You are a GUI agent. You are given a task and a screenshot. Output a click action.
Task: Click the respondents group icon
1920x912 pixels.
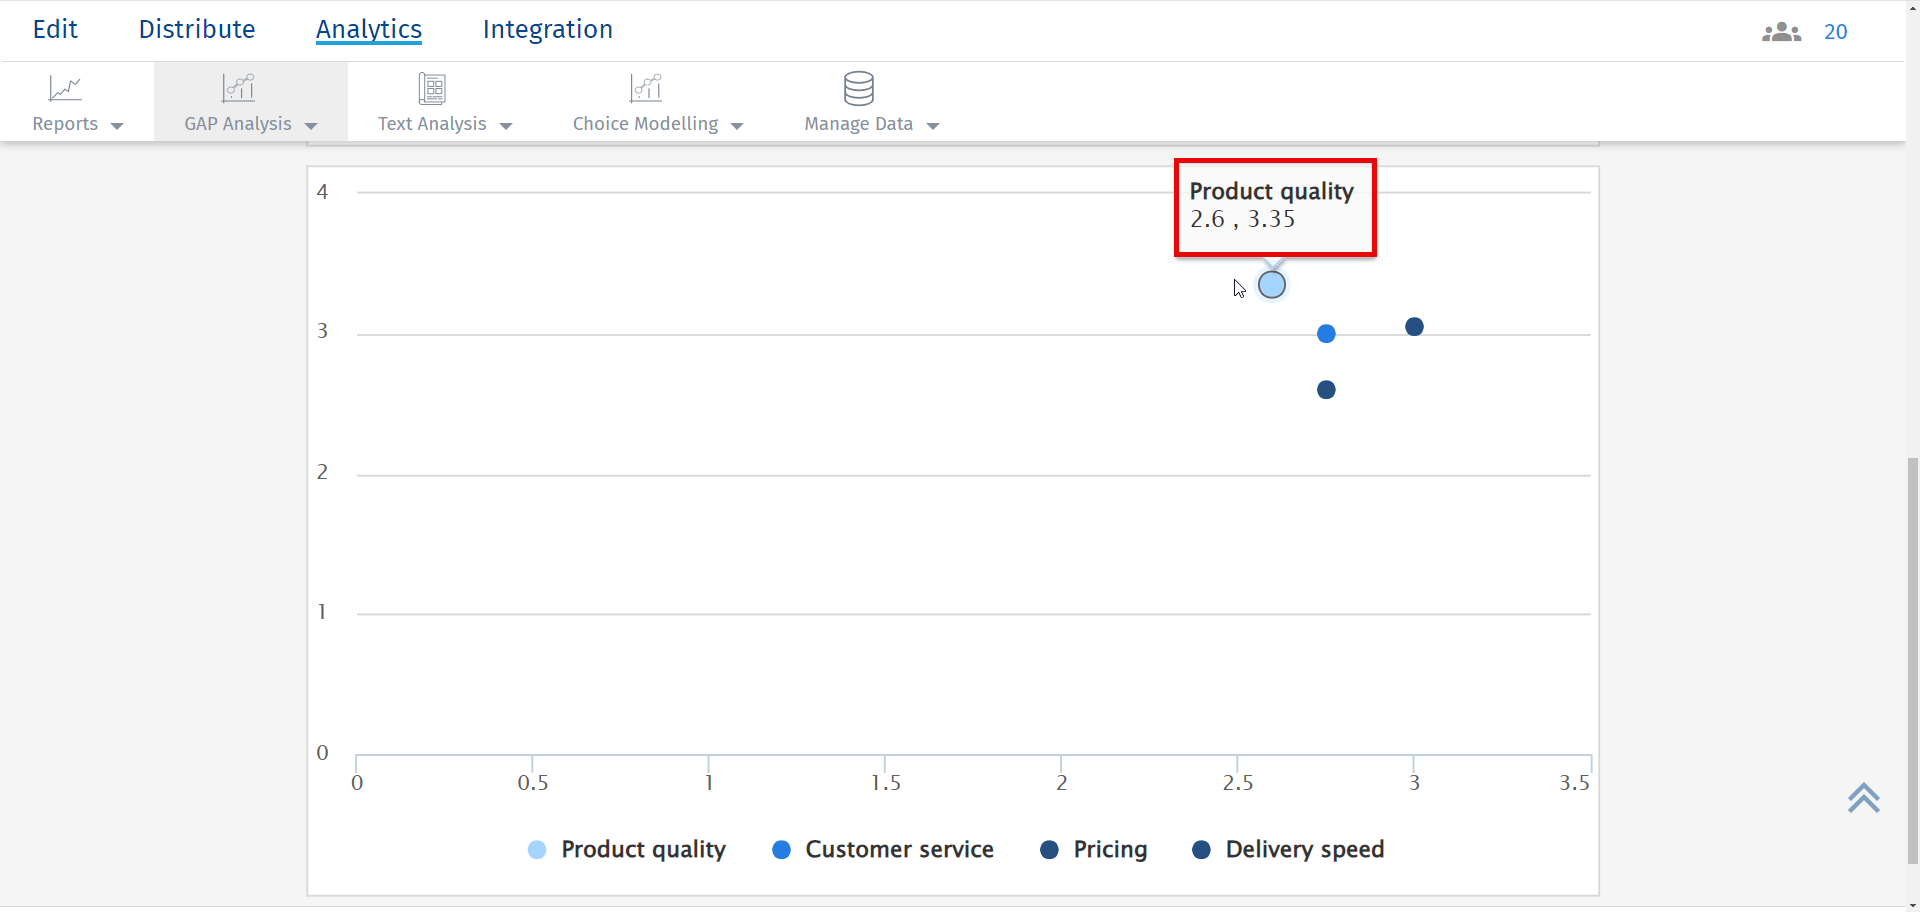tap(1781, 32)
